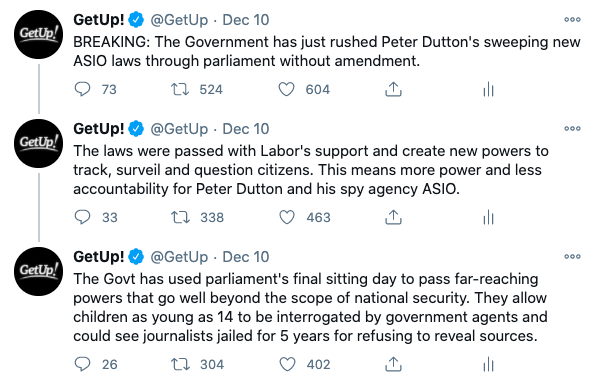Open GetUp! avatar on the first tweet
597x383 pixels.
[38, 35]
